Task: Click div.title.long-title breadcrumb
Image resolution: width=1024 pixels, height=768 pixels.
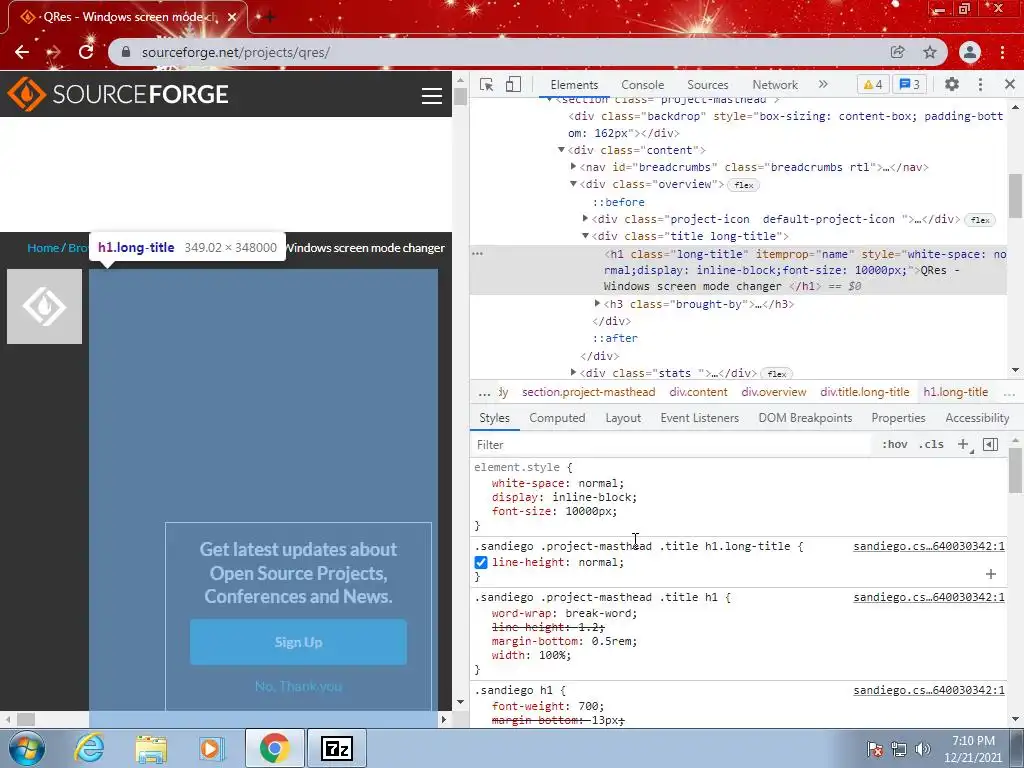Action: pos(865,392)
